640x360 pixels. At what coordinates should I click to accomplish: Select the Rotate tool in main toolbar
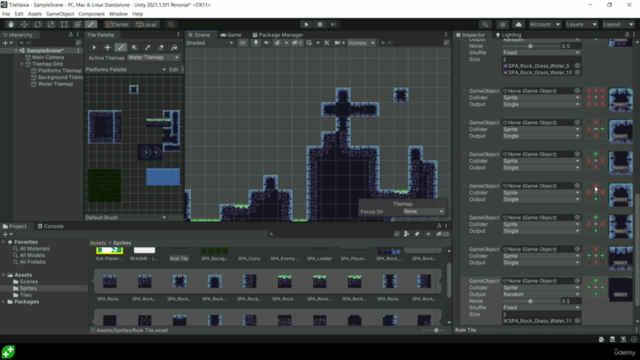pos(38,24)
